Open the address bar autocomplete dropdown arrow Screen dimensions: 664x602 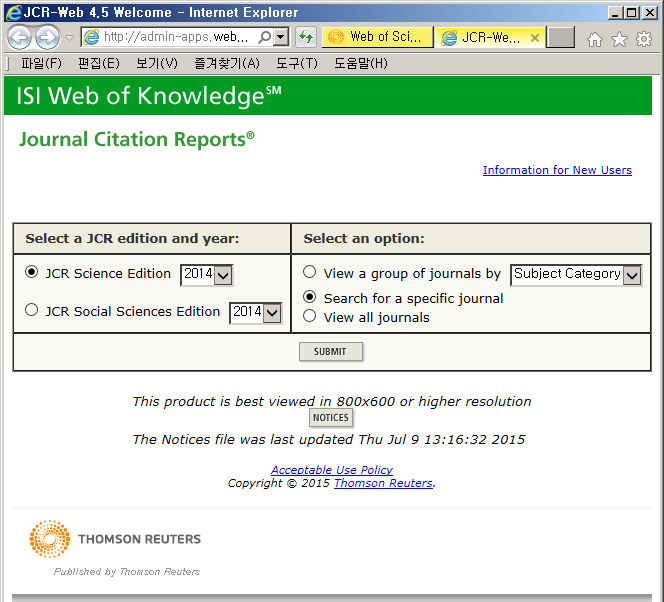pos(281,37)
